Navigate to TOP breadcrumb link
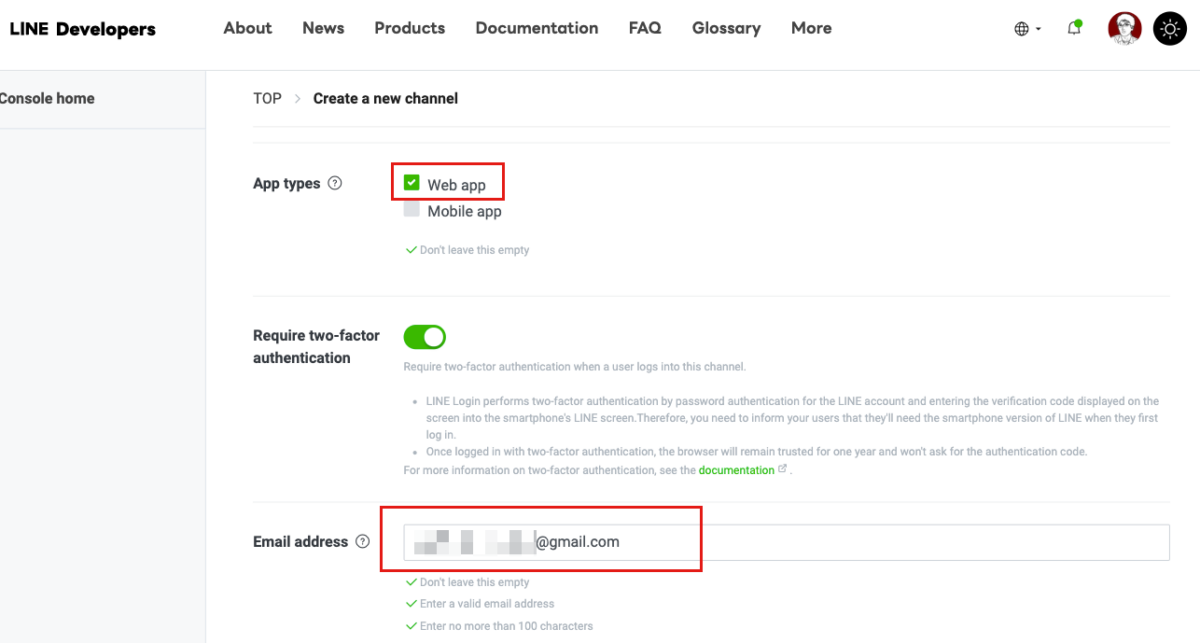Viewport: 1200px width, 643px height. coord(267,98)
